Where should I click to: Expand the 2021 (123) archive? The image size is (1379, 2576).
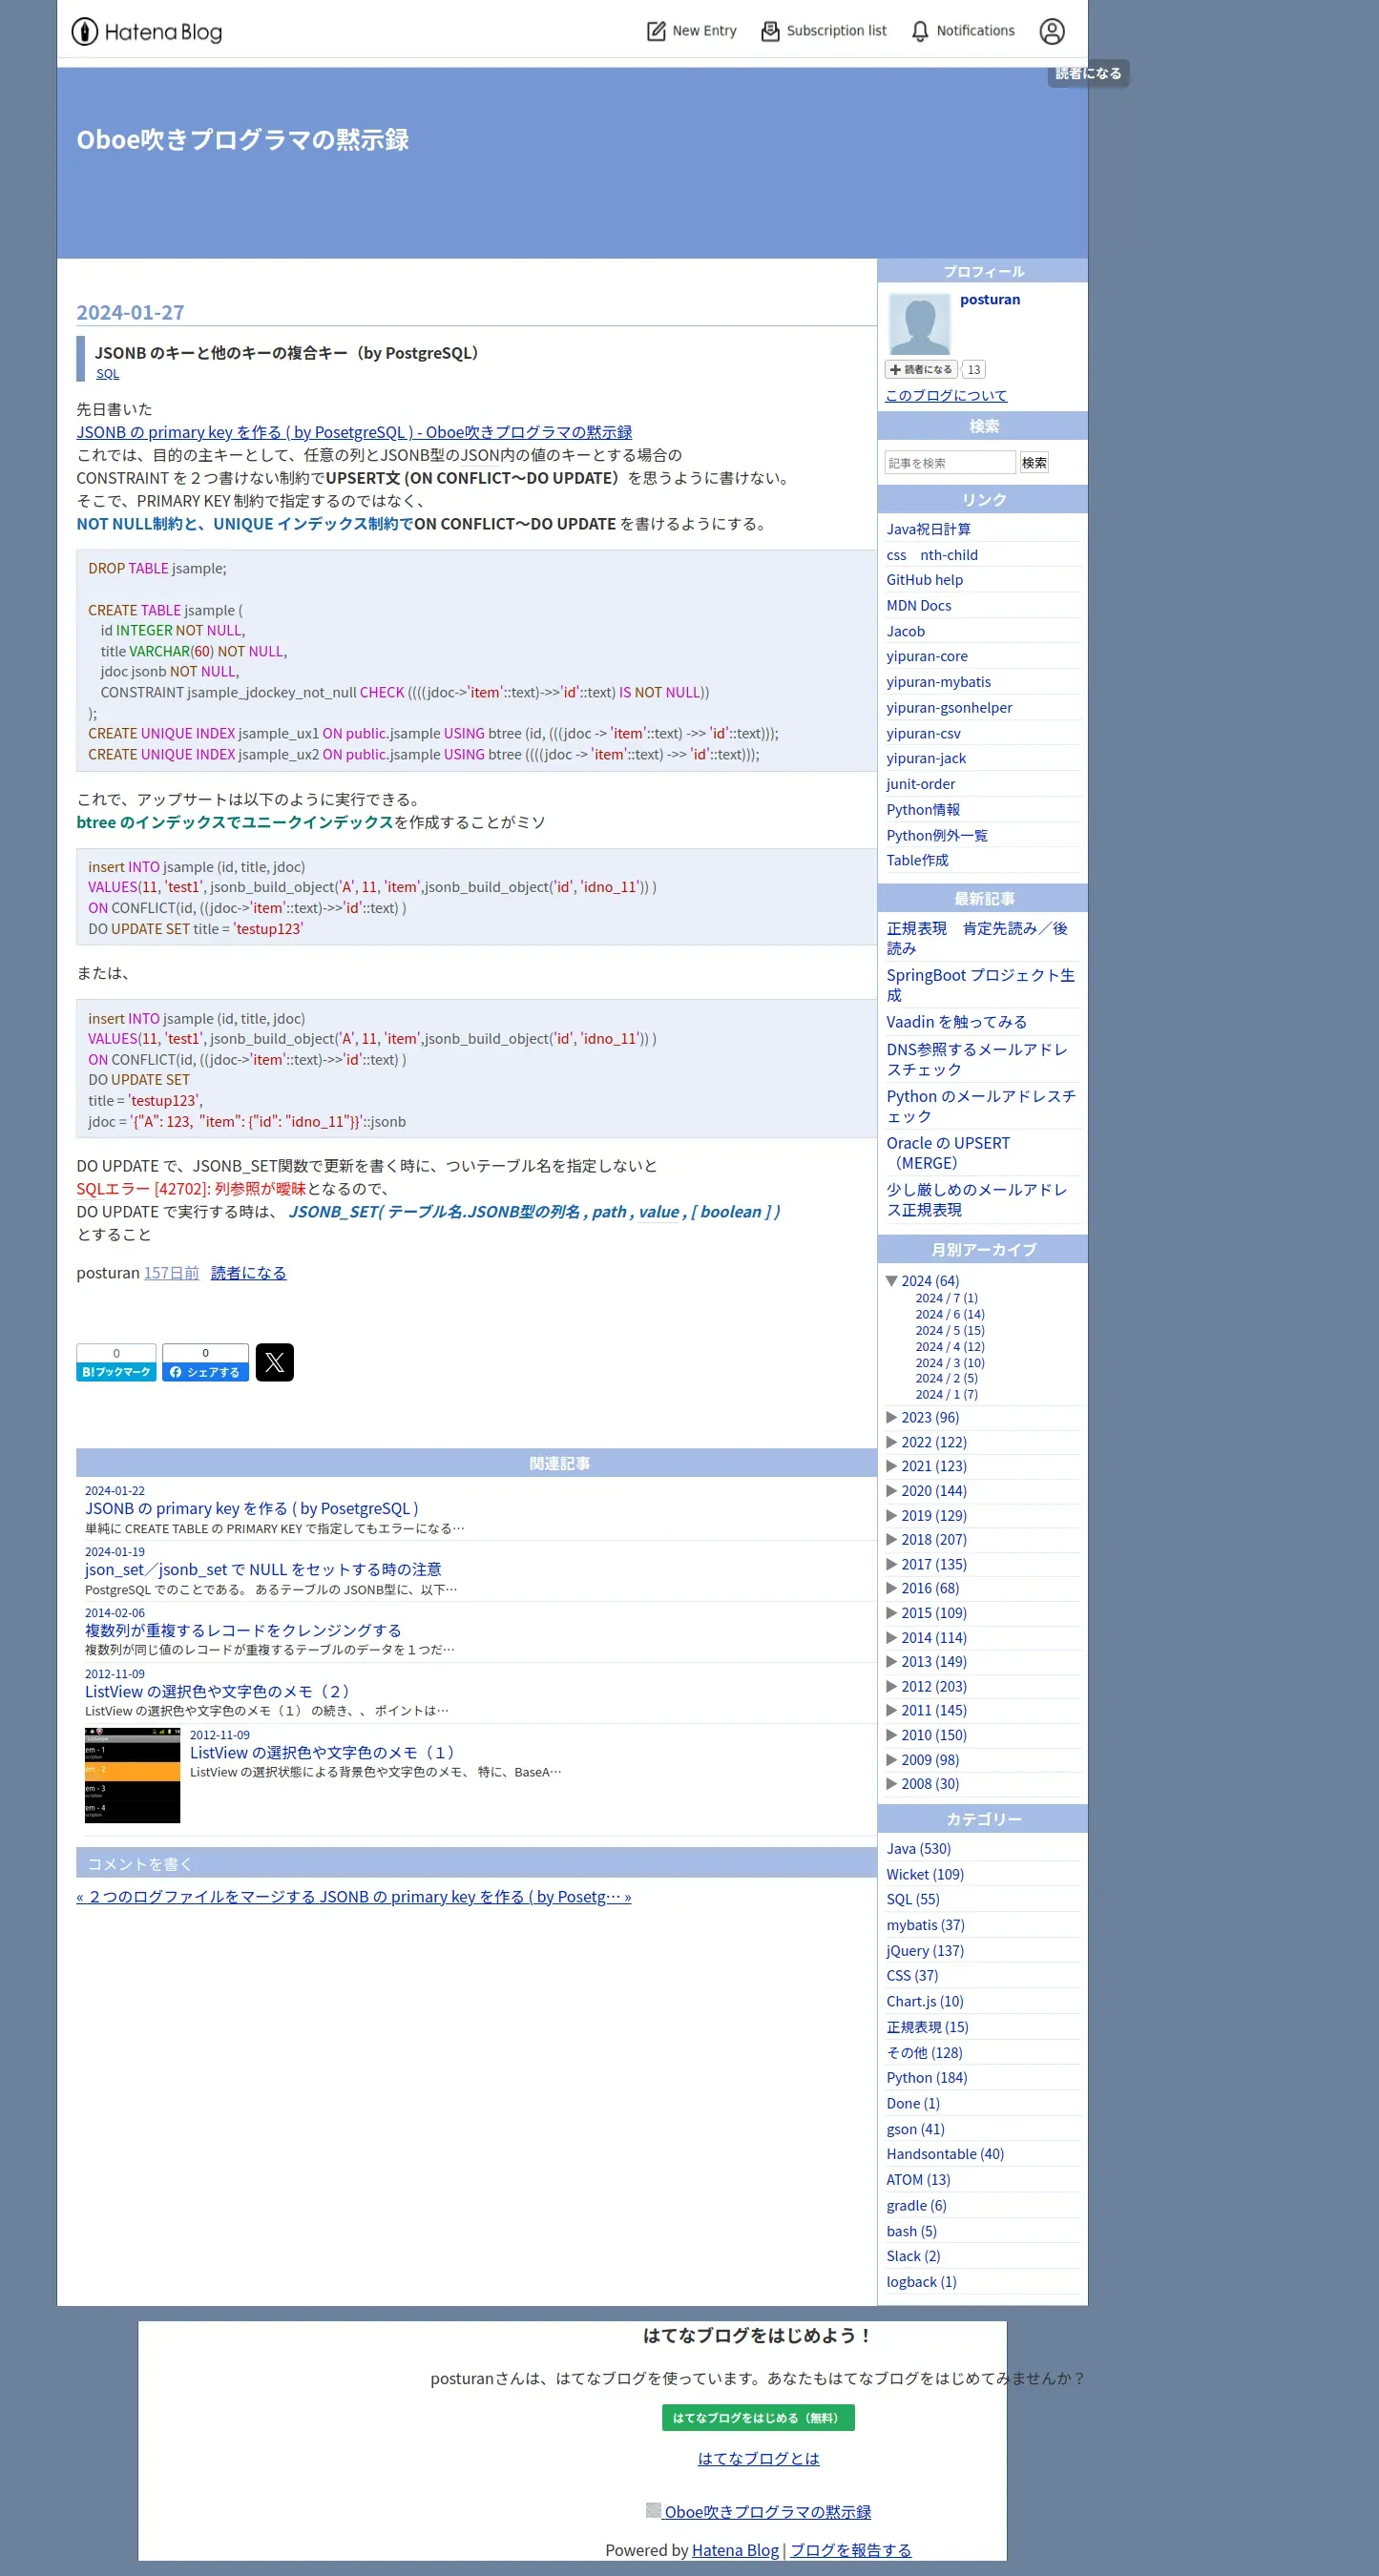(892, 1466)
